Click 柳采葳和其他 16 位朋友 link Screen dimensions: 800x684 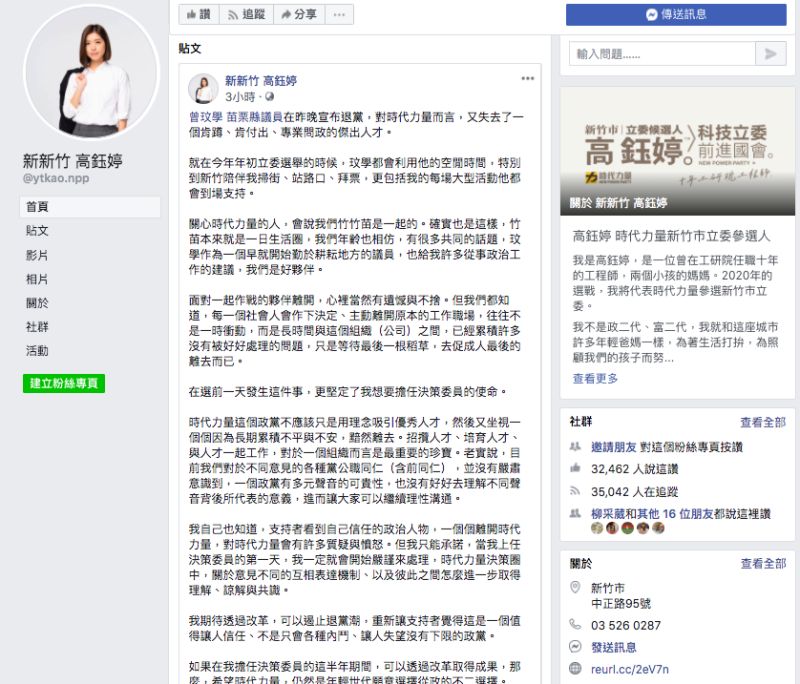[652, 514]
